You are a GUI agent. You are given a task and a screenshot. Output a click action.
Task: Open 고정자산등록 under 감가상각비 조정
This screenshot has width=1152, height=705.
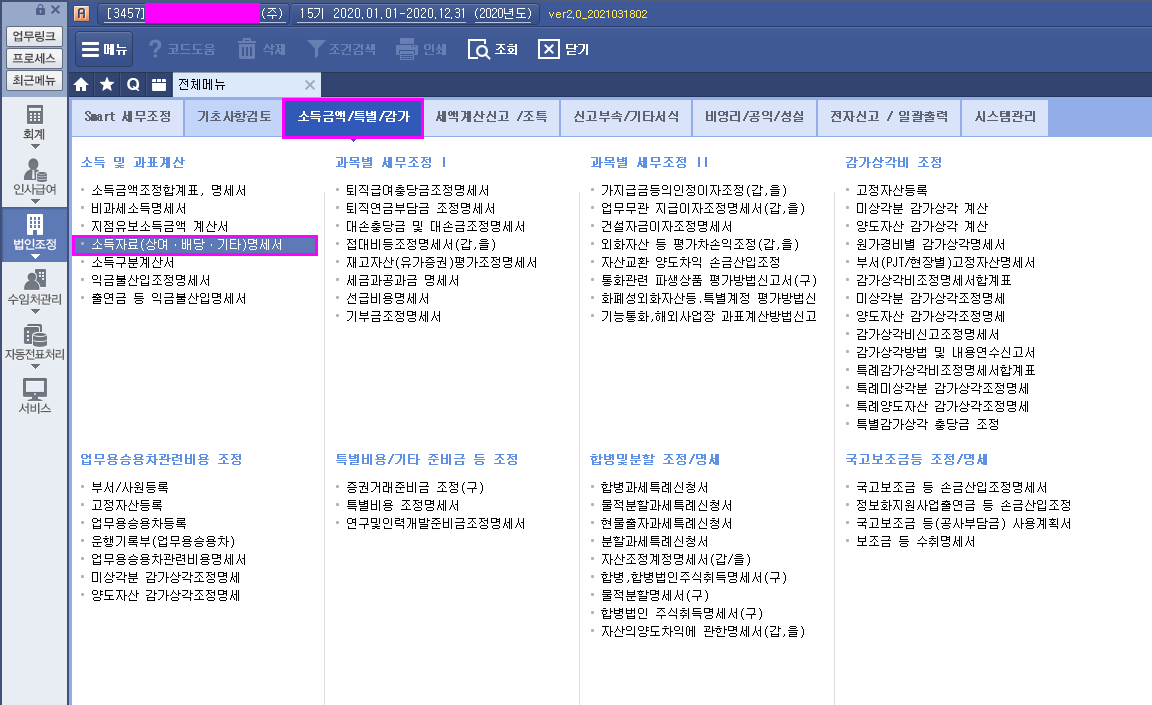pos(892,189)
